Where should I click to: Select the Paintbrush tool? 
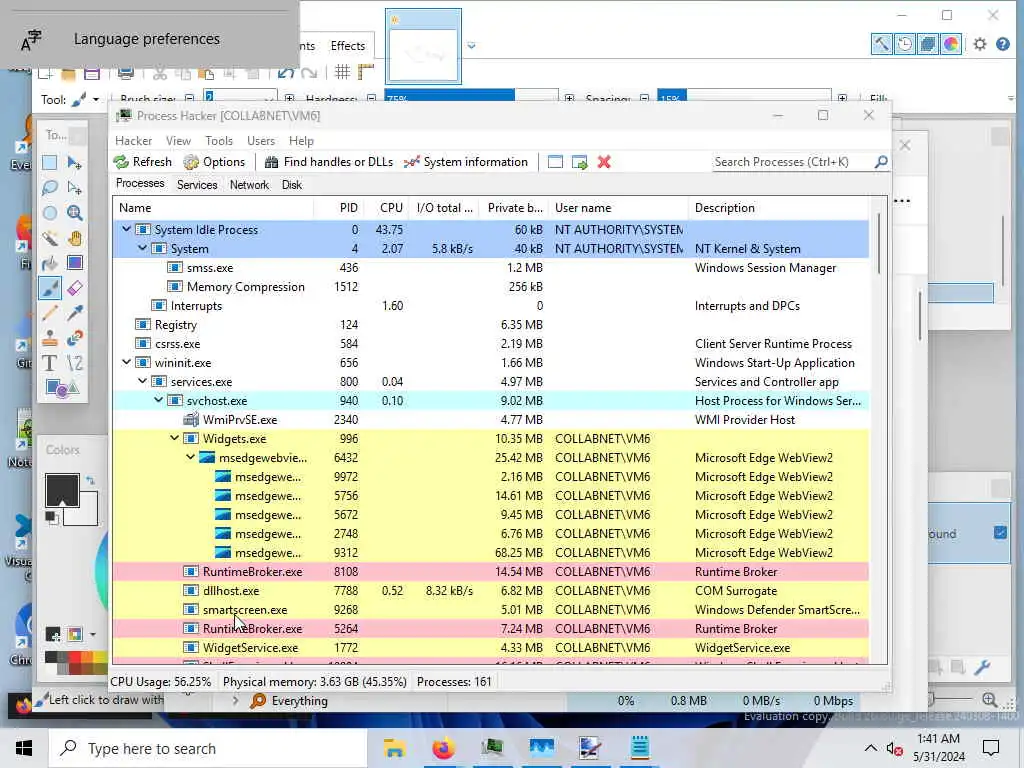(x=50, y=288)
